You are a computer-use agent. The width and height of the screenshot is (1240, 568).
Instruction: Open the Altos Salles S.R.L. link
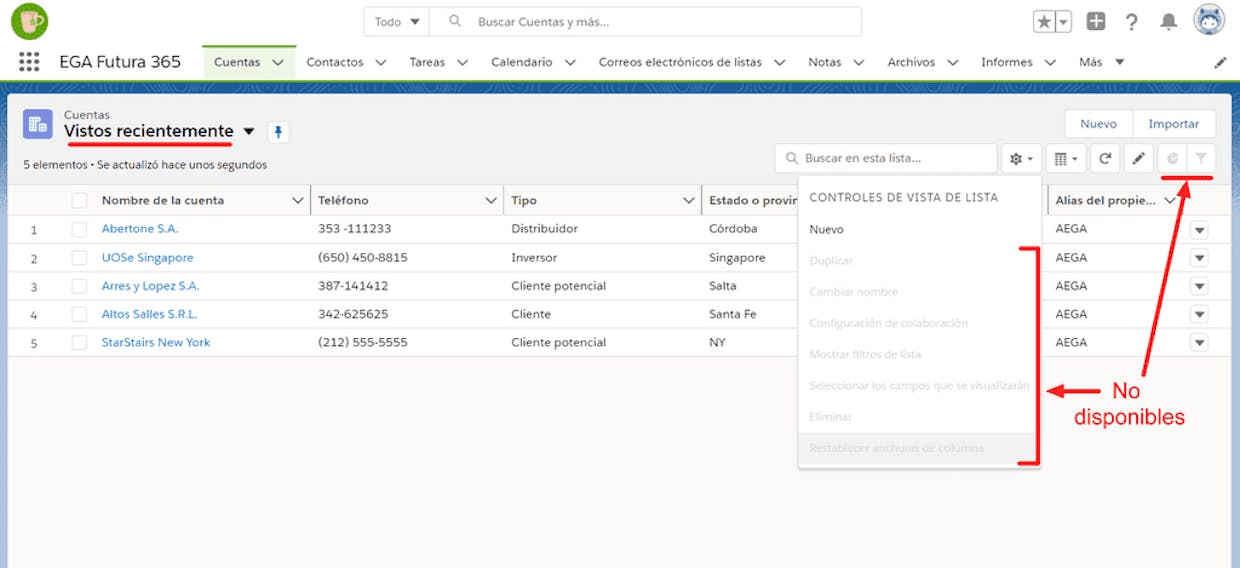point(150,314)
